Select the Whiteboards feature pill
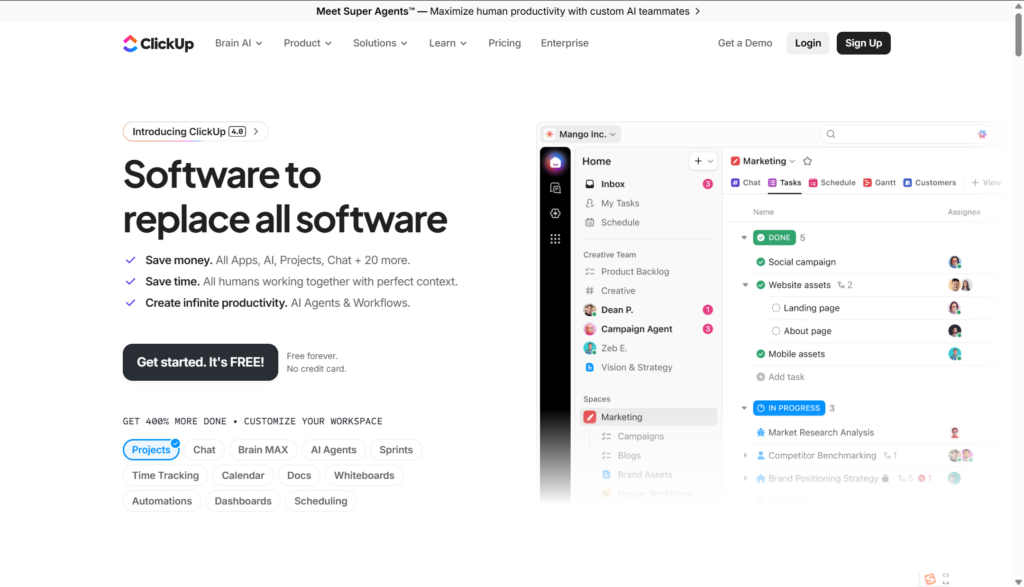Viewport: 1024px width, 587px height. (x=364, y=475)
